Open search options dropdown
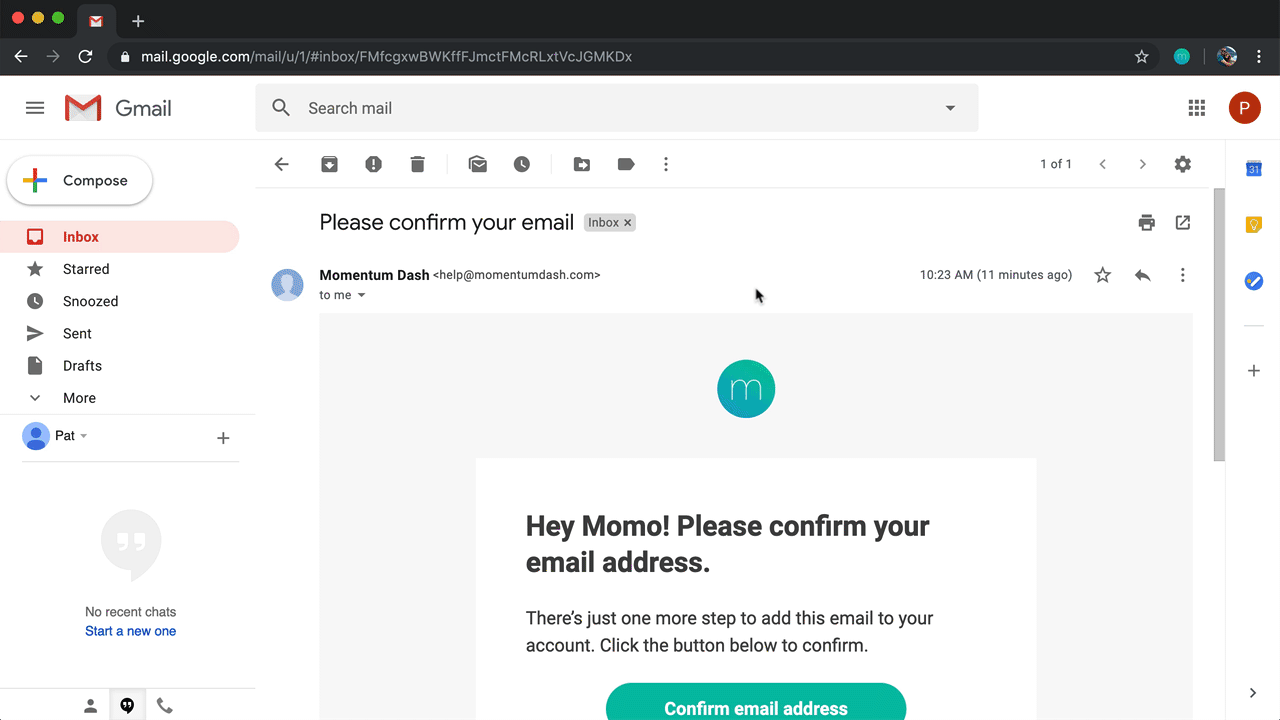The width and height of the screenshot is (1280, 720). pos(948,107)
